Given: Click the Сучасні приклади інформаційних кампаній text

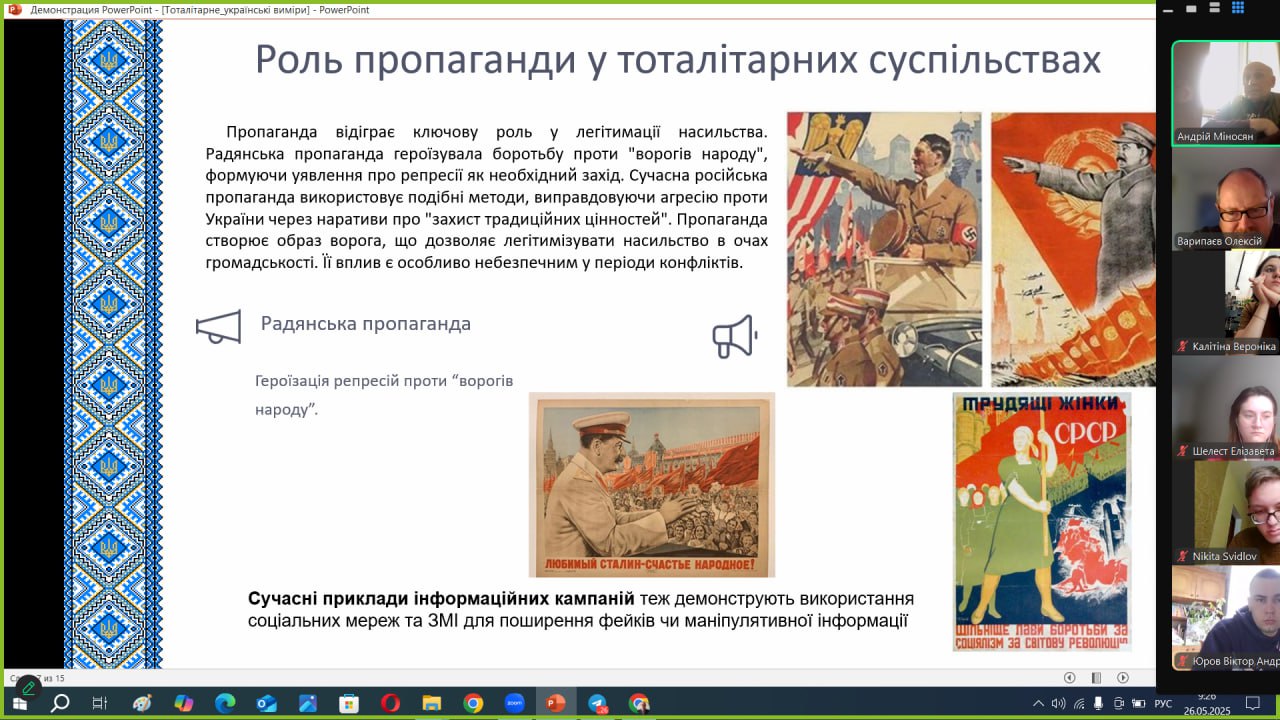Looking at the screenshot, I should [x=441, y=599].
